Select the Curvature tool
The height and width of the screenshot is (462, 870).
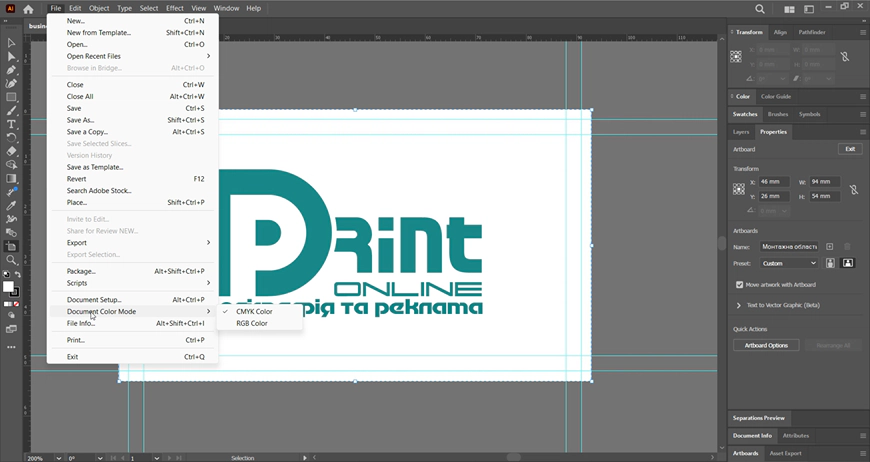point(11,84)
